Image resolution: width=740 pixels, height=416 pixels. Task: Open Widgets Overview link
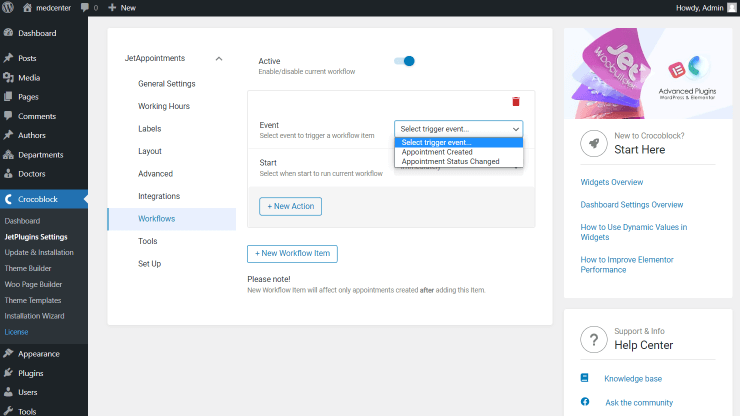(612, 182)
